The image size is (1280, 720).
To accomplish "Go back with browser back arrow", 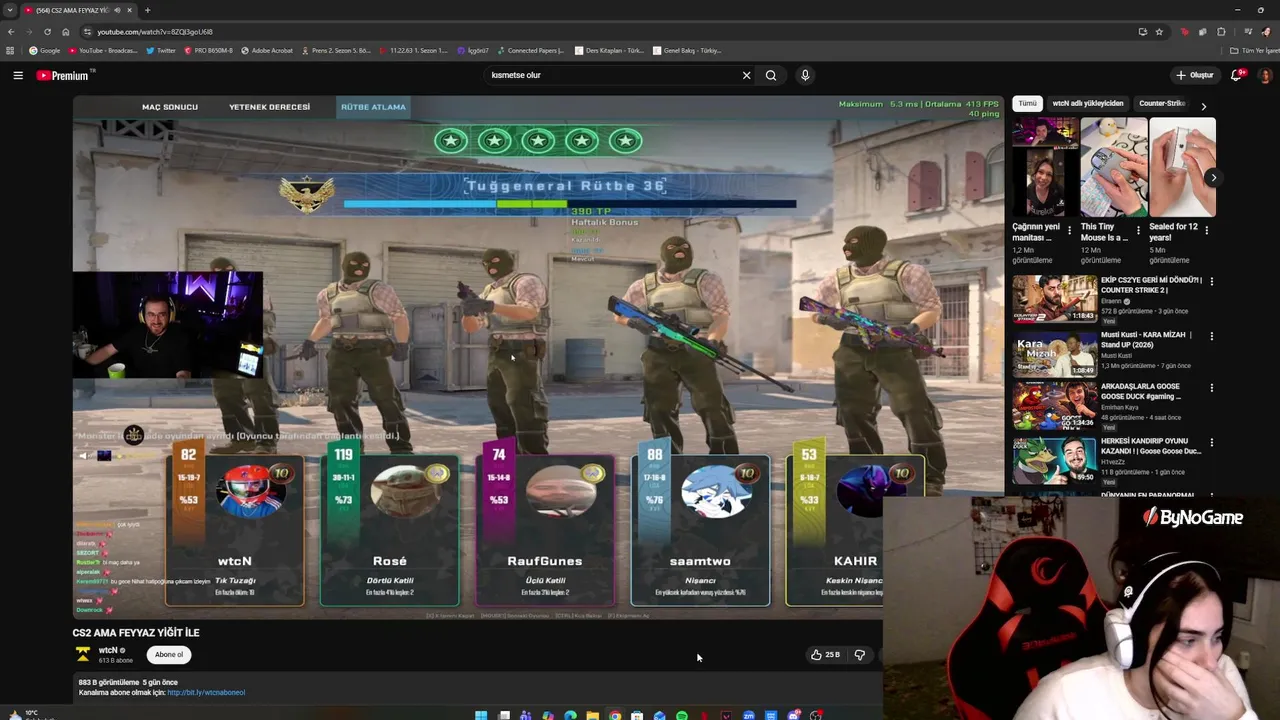I will pyautogui.click(x=11, y=31).
